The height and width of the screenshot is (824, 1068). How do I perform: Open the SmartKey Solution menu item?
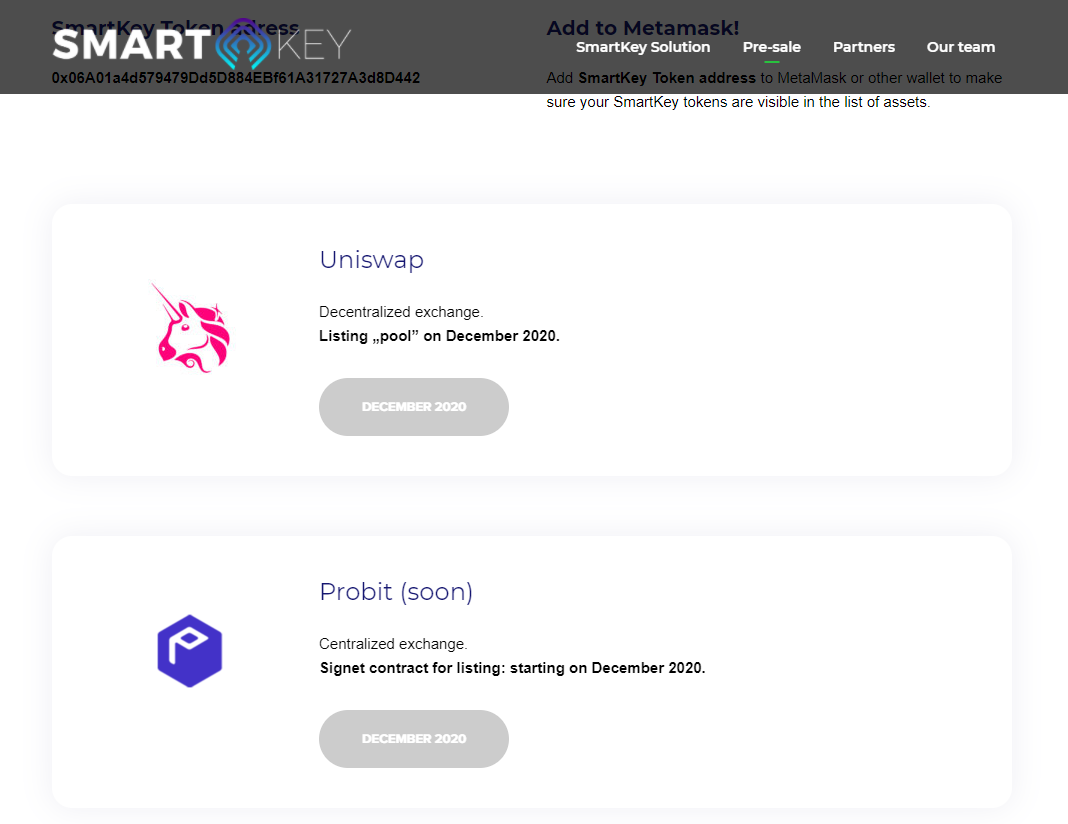coord(643,47)
